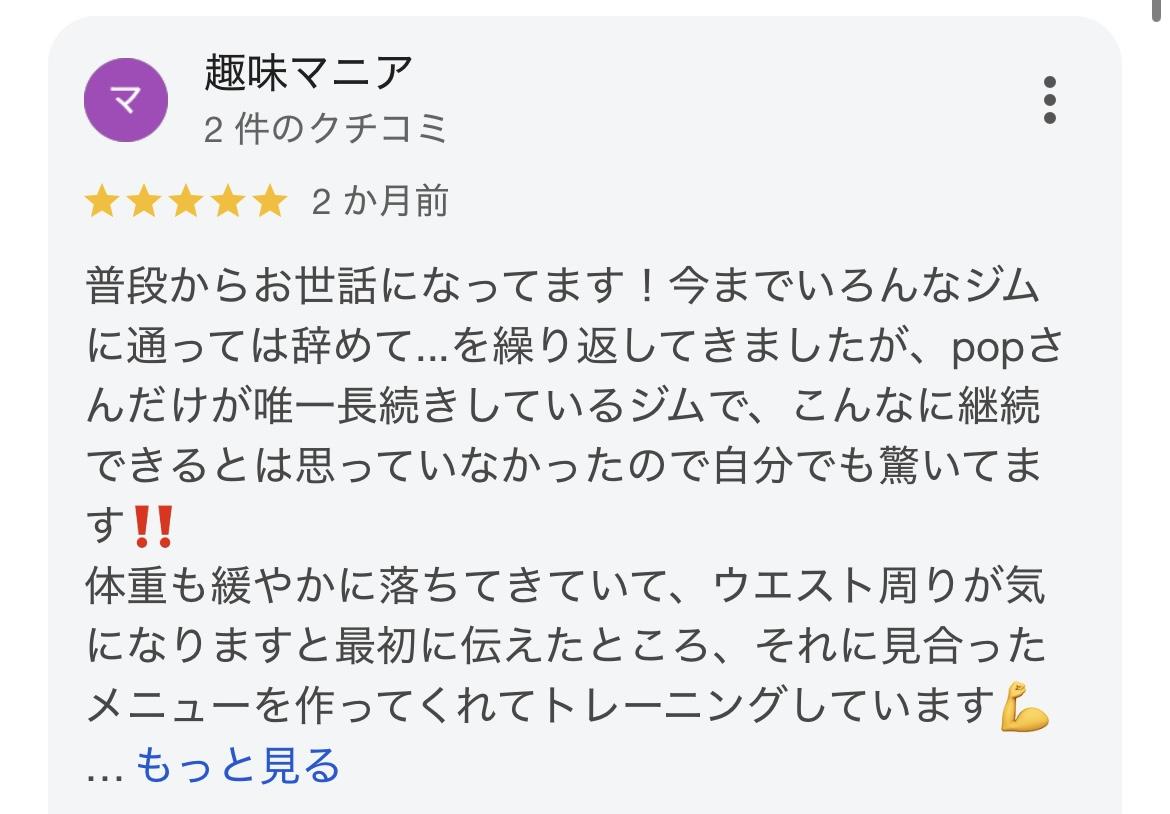Open reviewer profile 趣味マニア
This screenshot has height=814, width=1170.
308,72
